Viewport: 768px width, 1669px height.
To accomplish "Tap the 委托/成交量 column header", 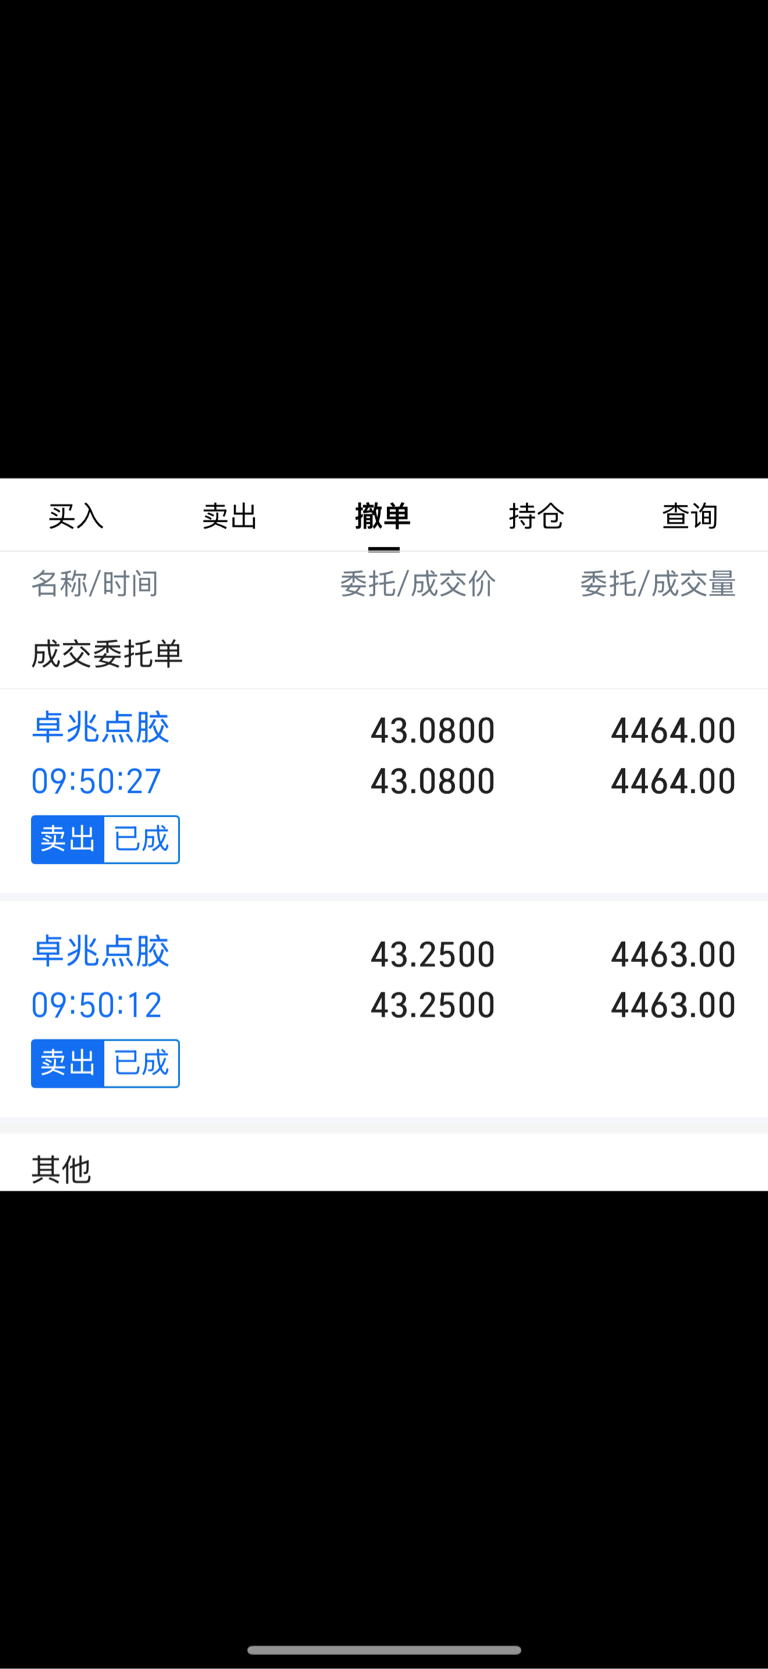I will coord(658,583).
